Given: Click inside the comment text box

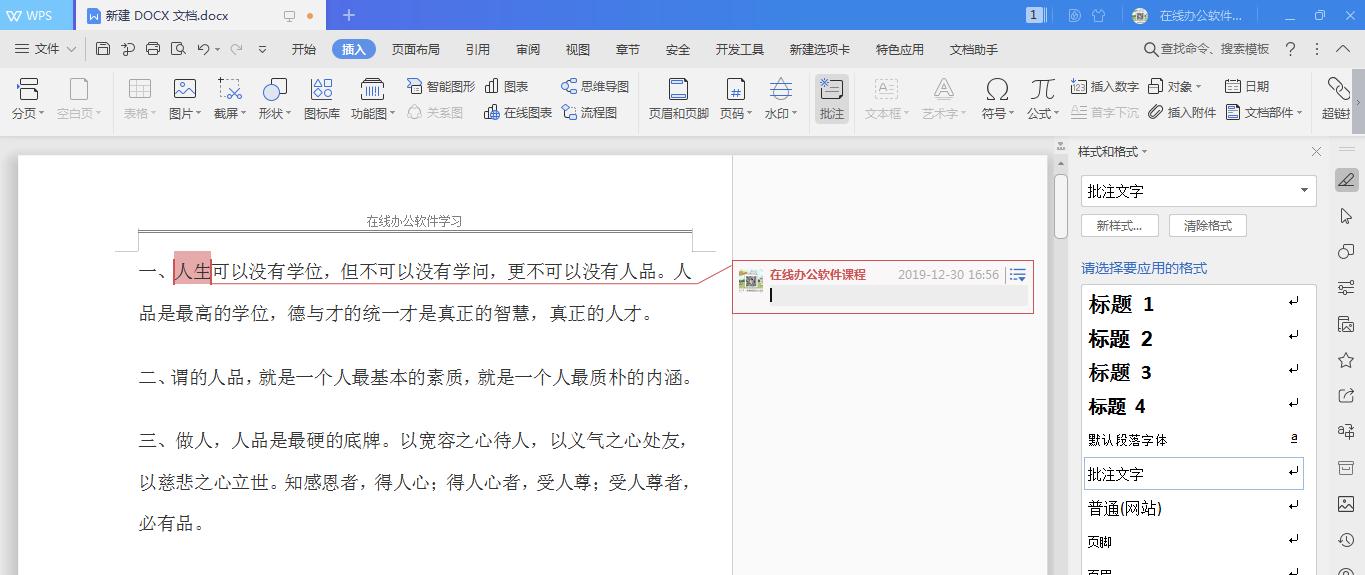Looking at the screenshot, I should 897,296.
